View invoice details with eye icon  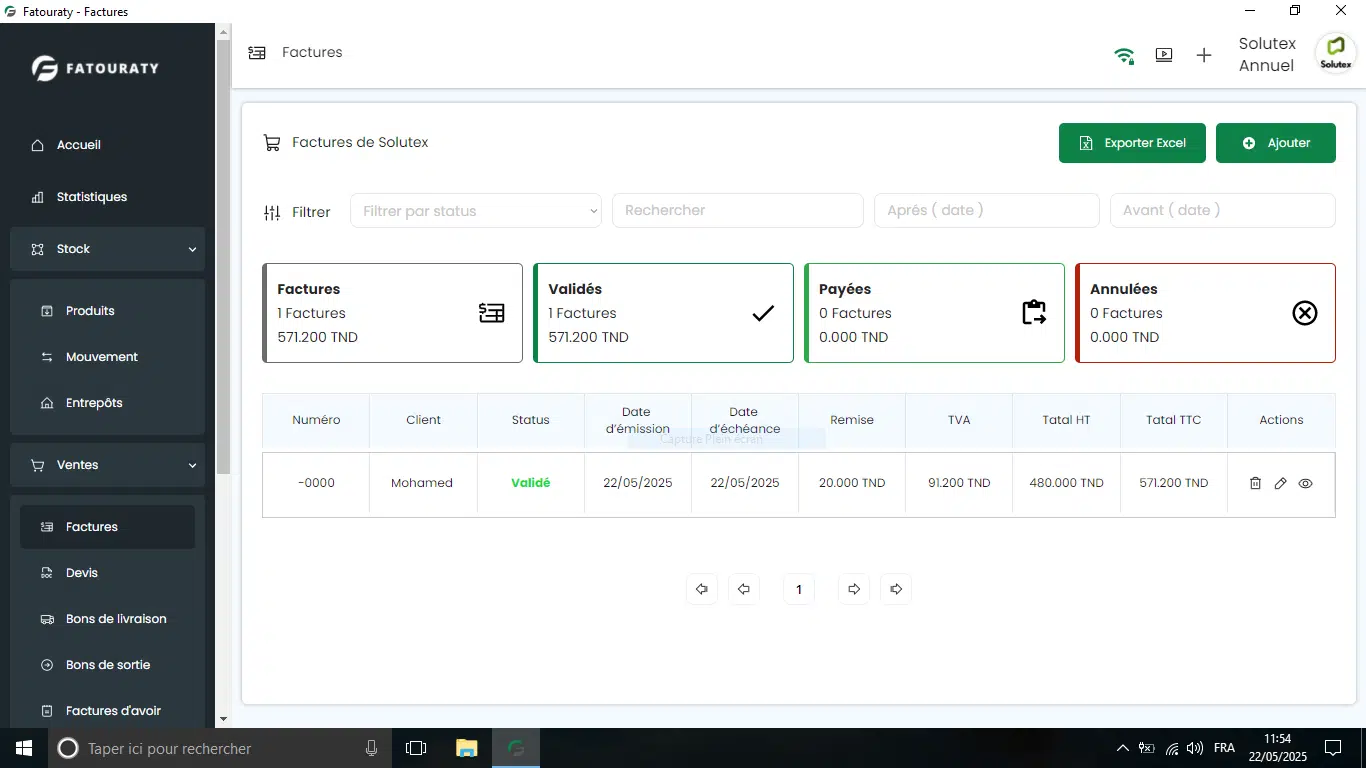pyautogui.click(x=1305, y=484)
